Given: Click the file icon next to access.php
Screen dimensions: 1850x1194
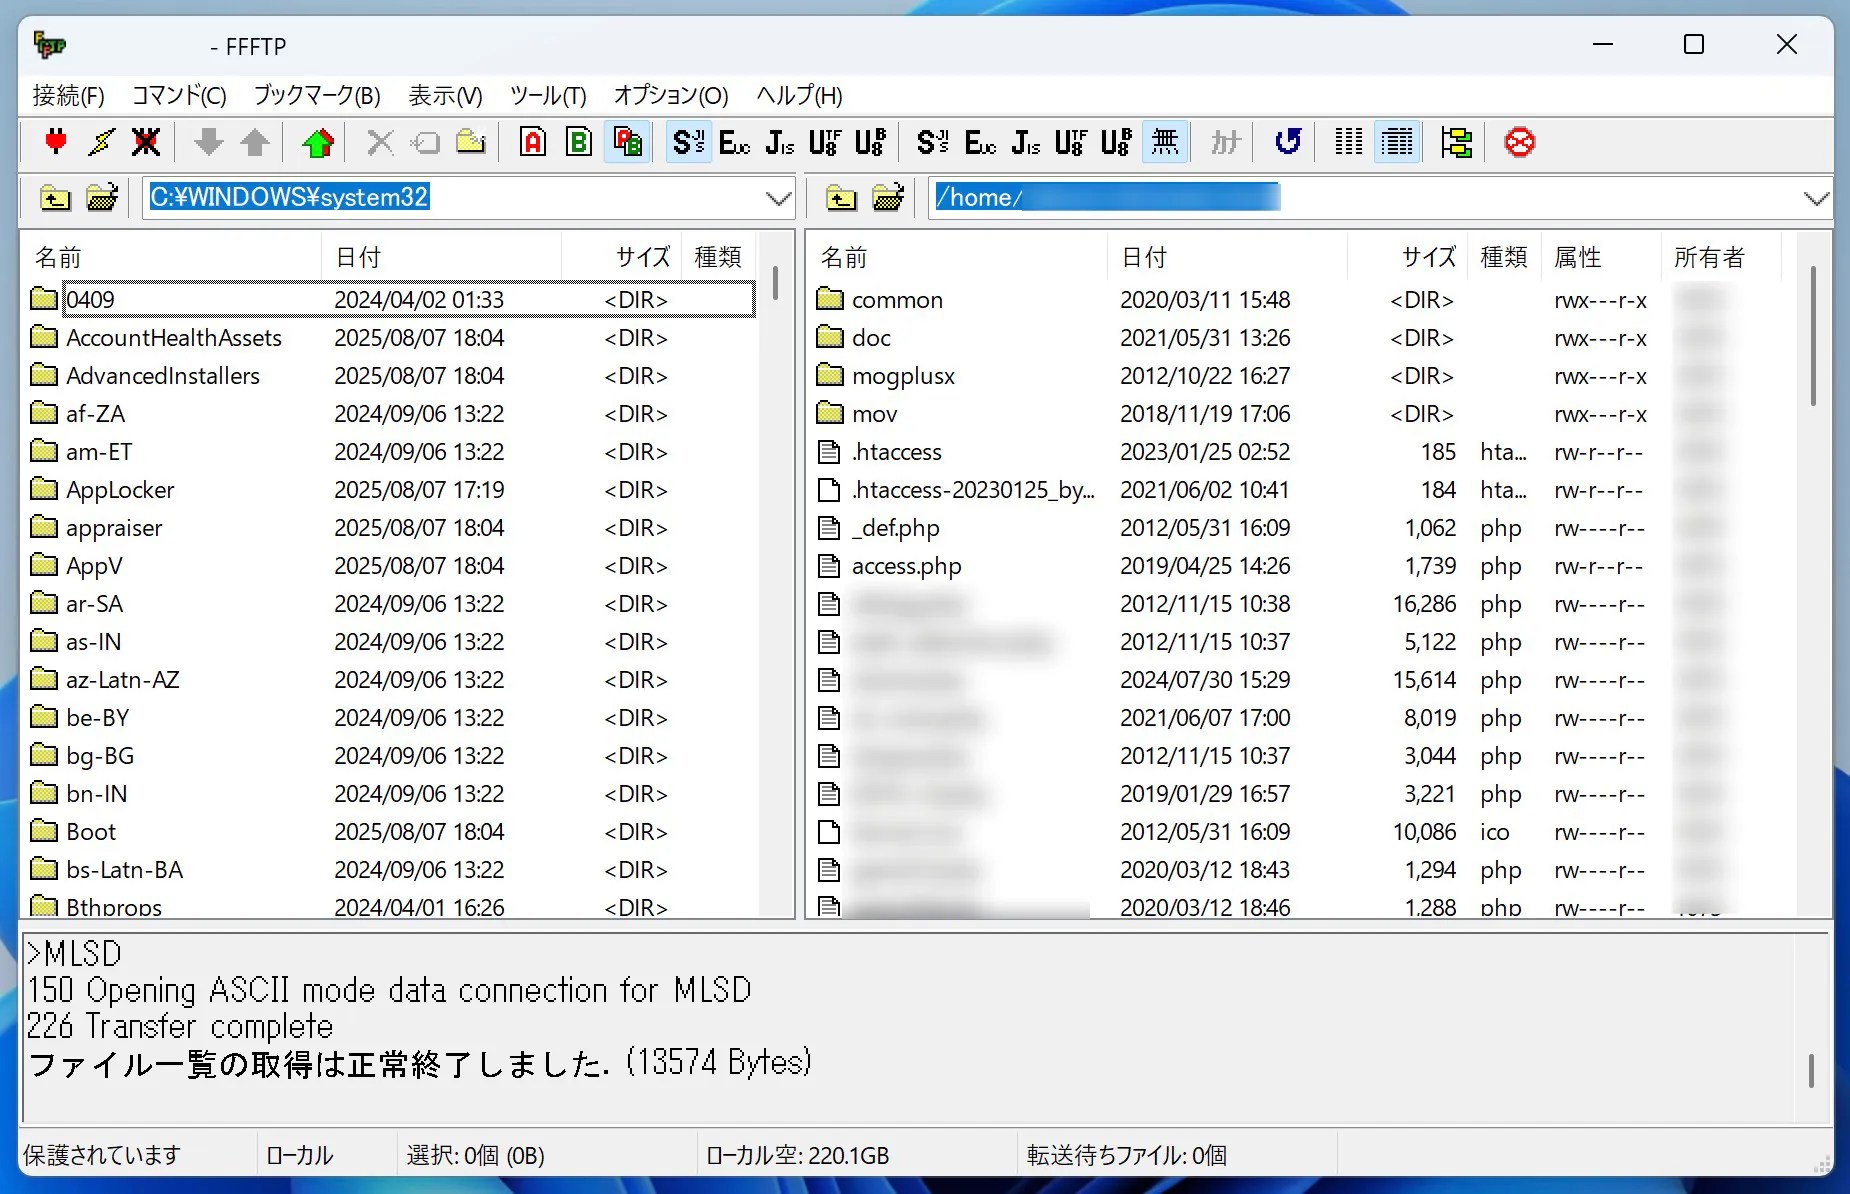Looking at the screenshot, I should click(829, 566).
